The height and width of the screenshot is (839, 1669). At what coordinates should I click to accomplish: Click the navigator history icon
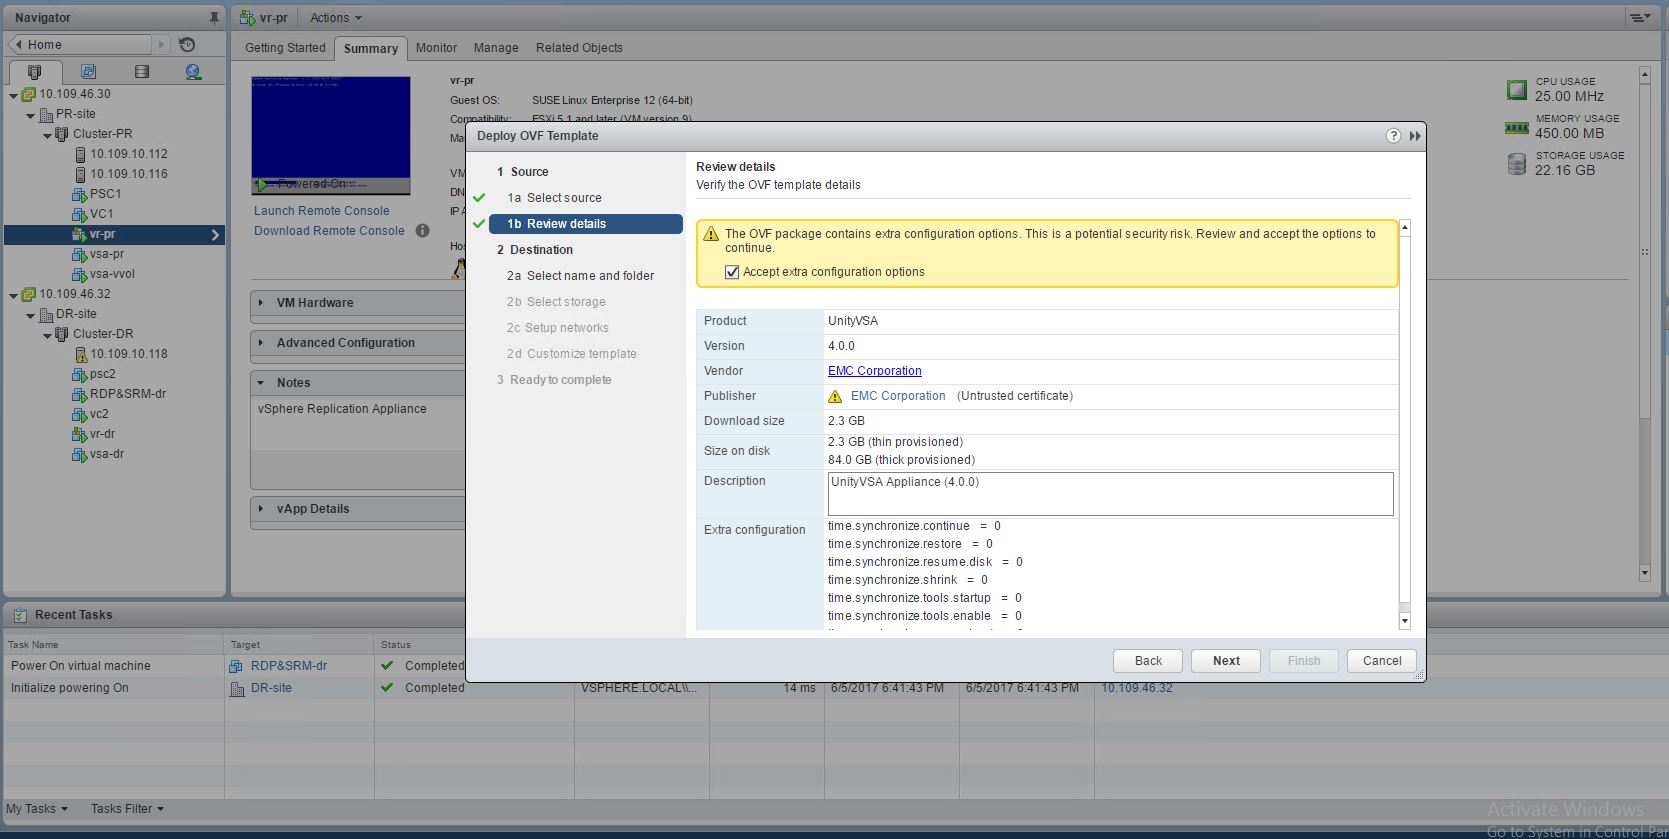pos(187,45)
